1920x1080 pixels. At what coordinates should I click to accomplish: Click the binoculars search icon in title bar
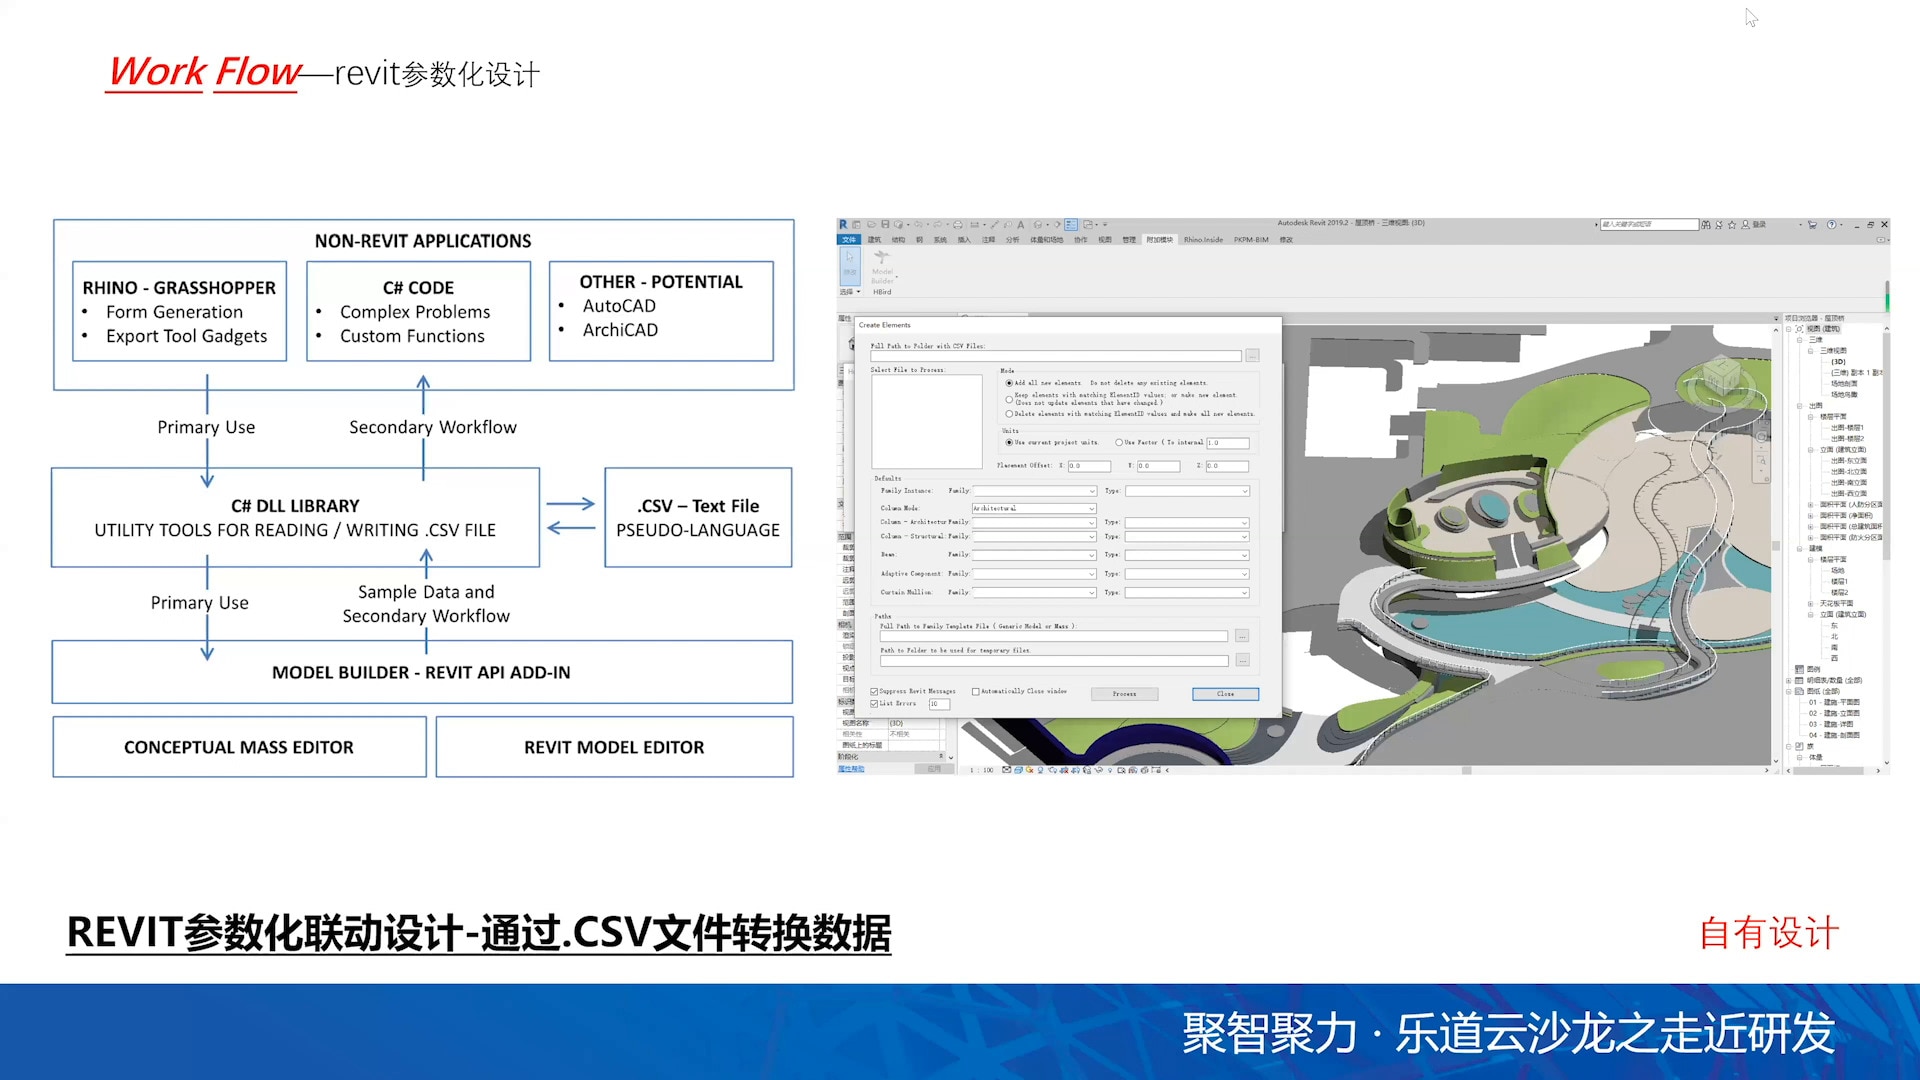coord(1706,225)
